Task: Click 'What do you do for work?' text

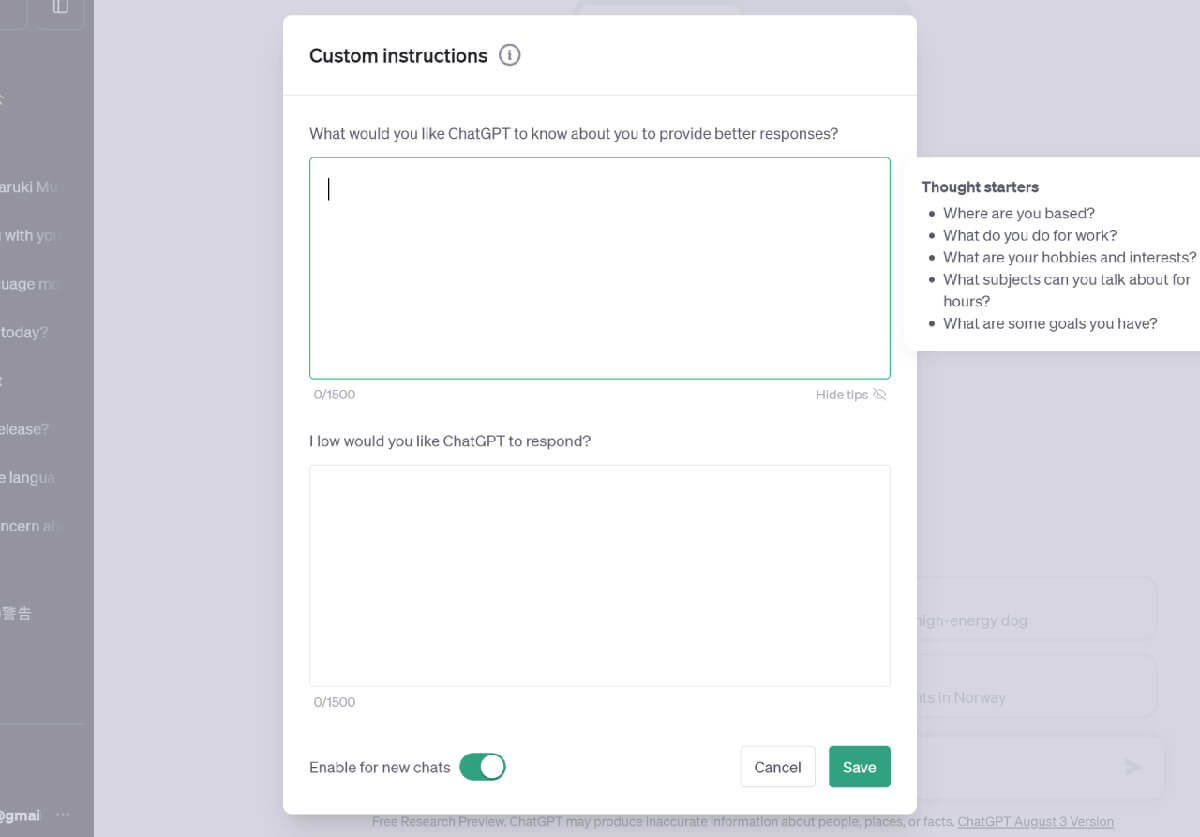Action: pyautogui.click(x=1030, y=235)
